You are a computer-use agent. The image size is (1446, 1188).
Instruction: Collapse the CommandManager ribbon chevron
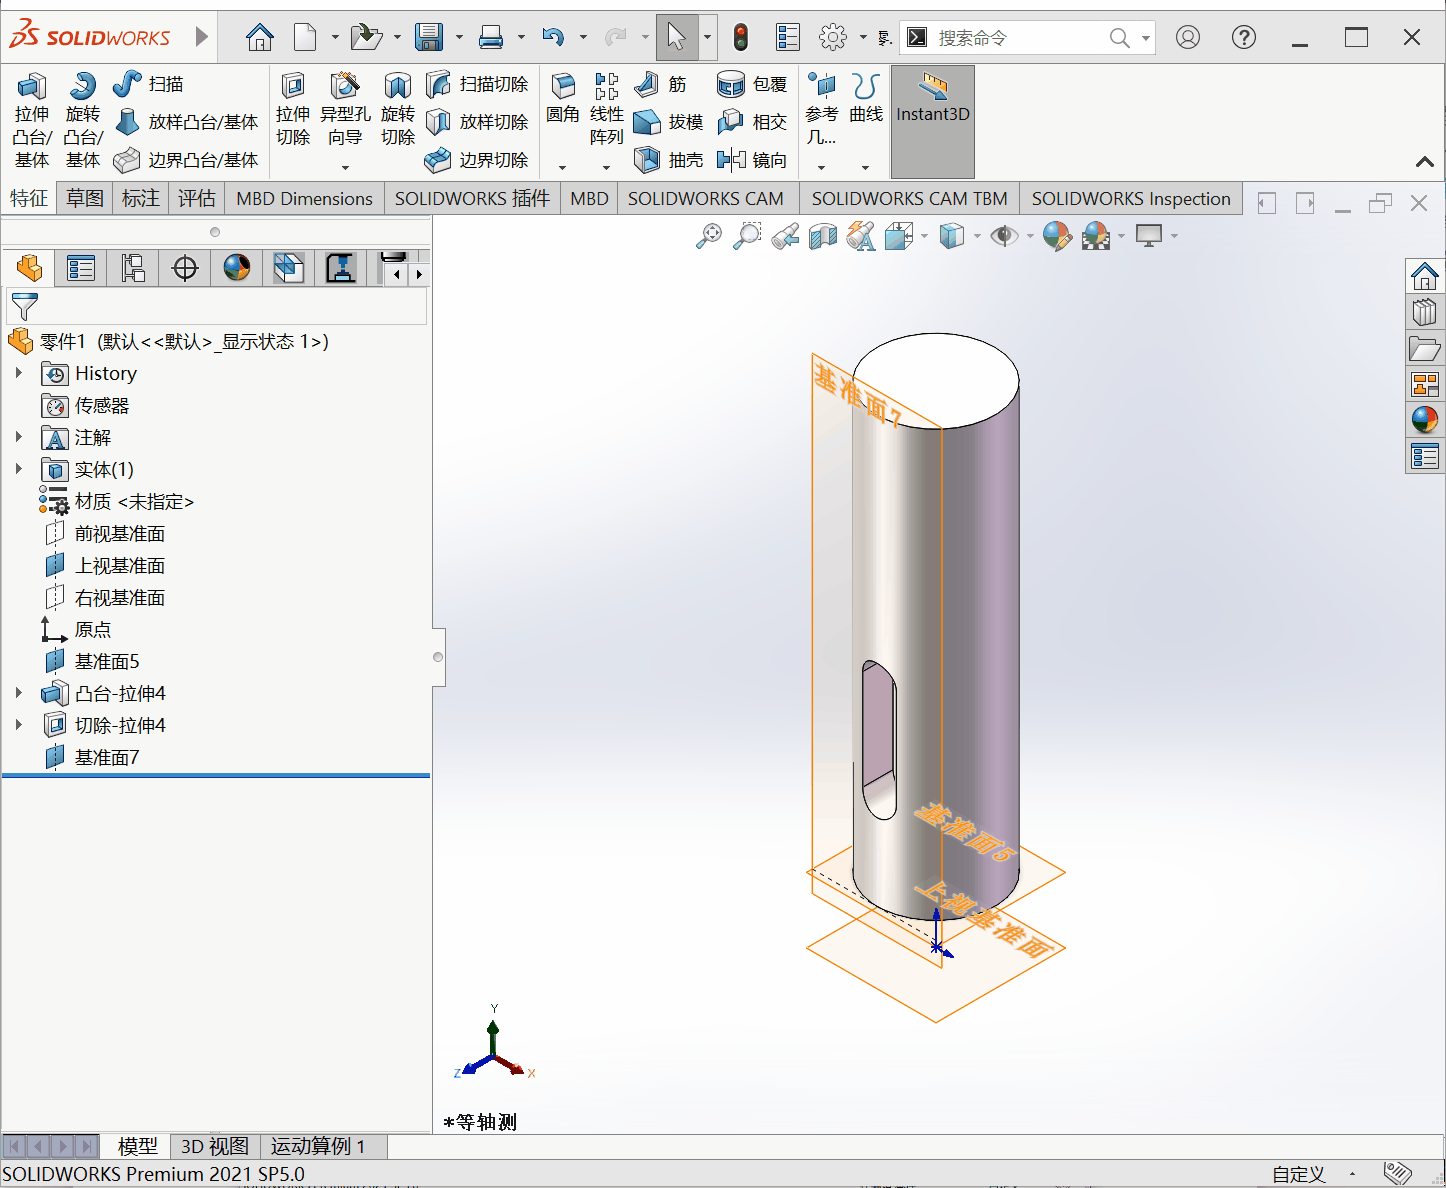(x=1425, y=162)
